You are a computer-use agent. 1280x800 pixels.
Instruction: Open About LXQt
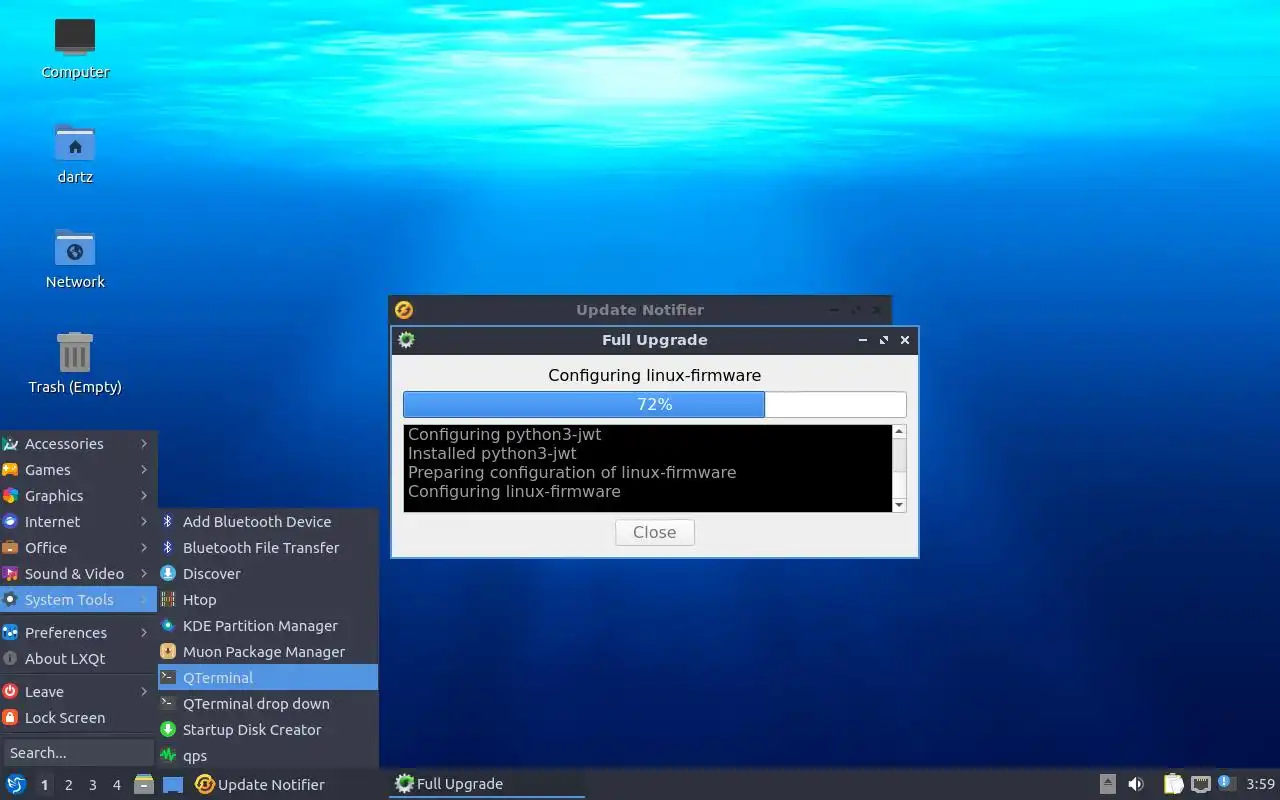click(x=78, y=658)
